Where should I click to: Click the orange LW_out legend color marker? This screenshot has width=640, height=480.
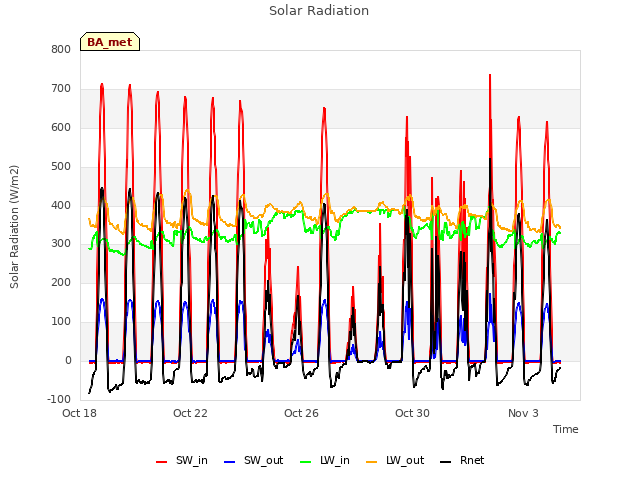pyautogui.click(x=372, y=462)
